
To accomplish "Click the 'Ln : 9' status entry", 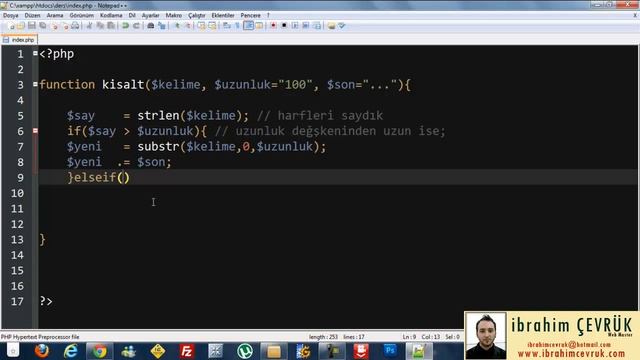I will tap(409, 337).
